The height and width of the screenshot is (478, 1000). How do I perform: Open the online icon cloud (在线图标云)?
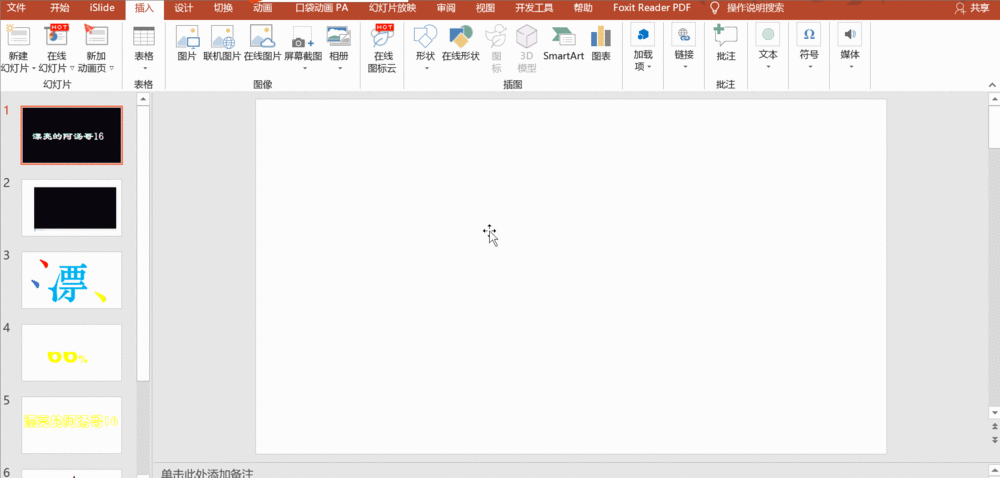382,36
